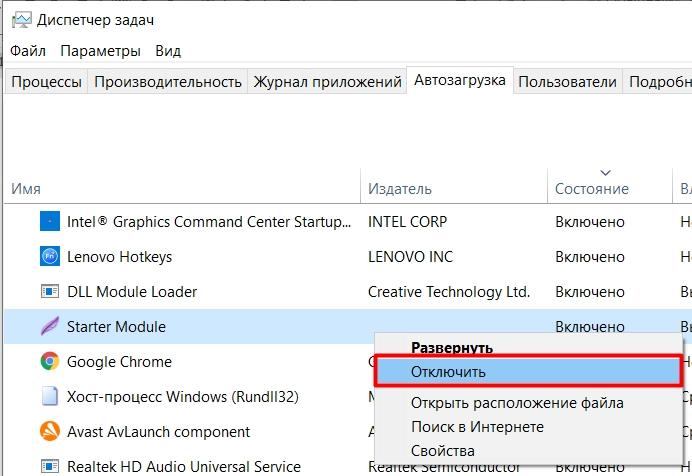692x476 pixels.
Task: Select Realtek HD Audio Universal Service name
Action: (x=184, y=466)
